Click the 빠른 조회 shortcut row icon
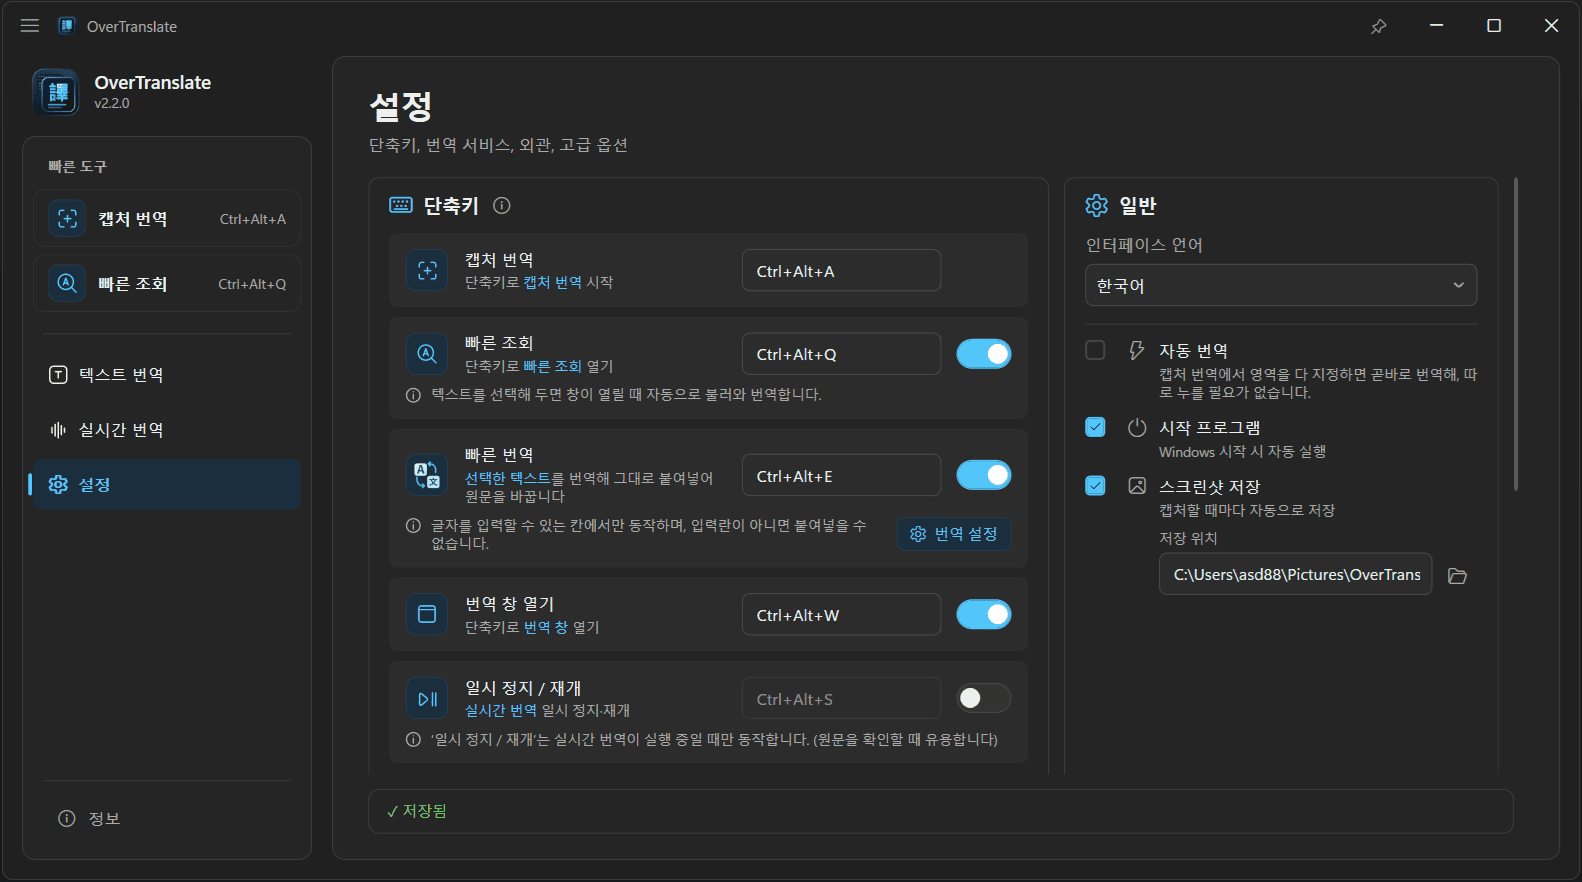 click(427, 354)
